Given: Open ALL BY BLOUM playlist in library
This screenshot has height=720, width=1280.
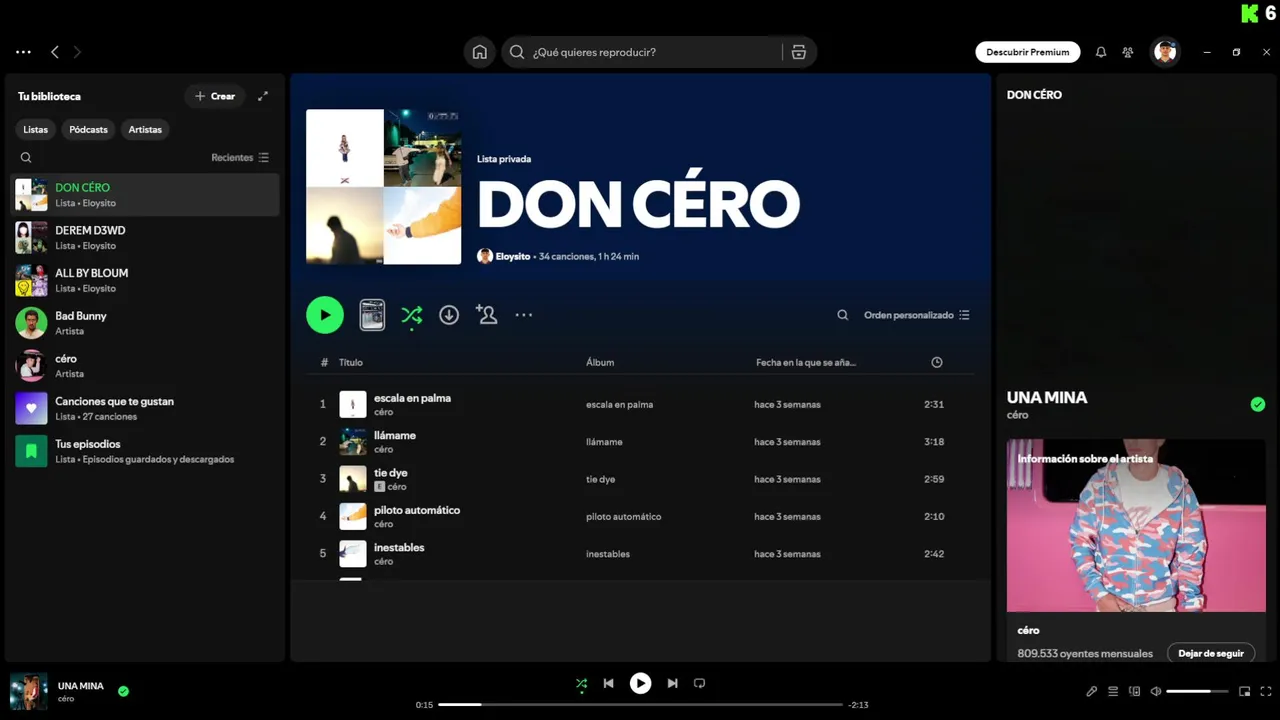Looking at the screenshot, I should (145, 280).
